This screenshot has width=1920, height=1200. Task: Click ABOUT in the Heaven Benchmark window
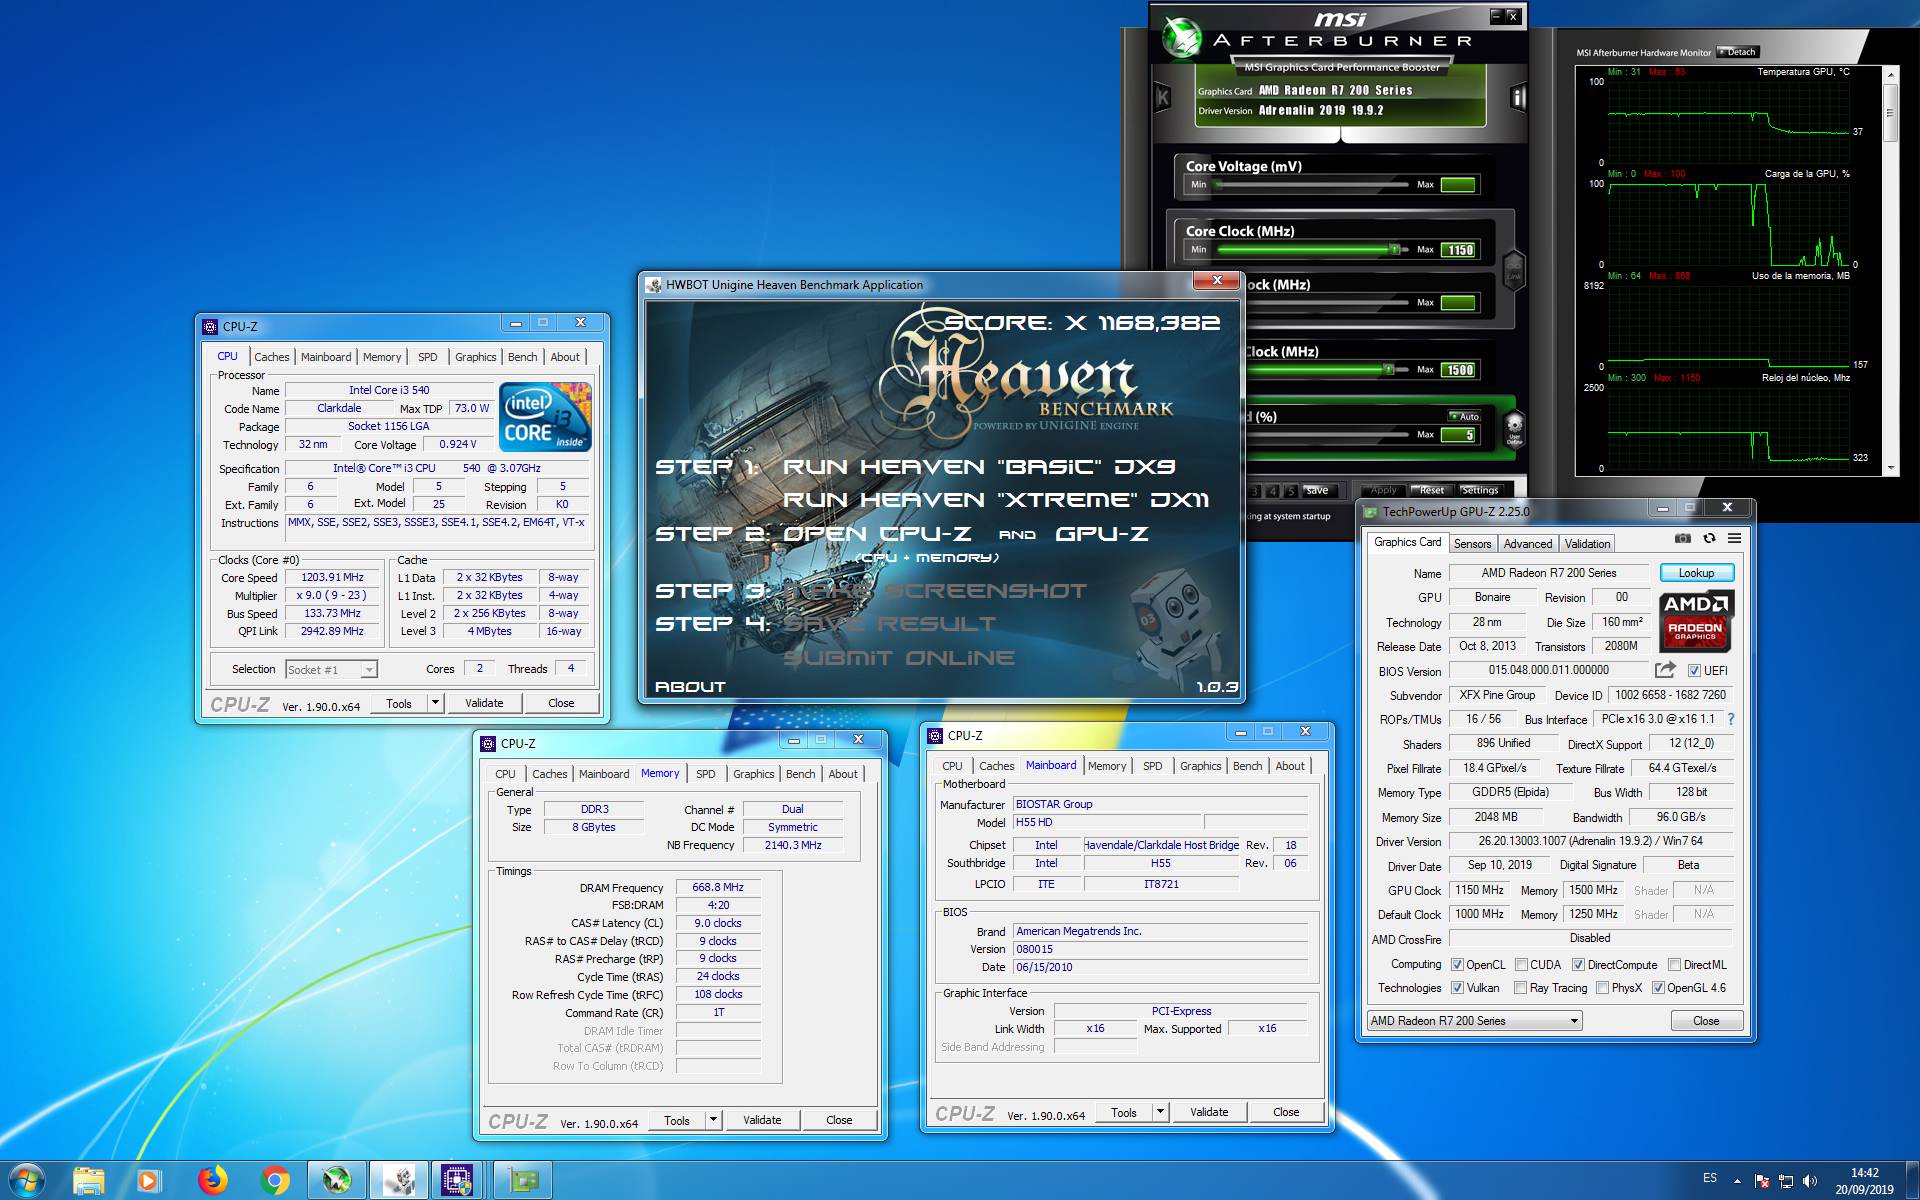[690, 687]
